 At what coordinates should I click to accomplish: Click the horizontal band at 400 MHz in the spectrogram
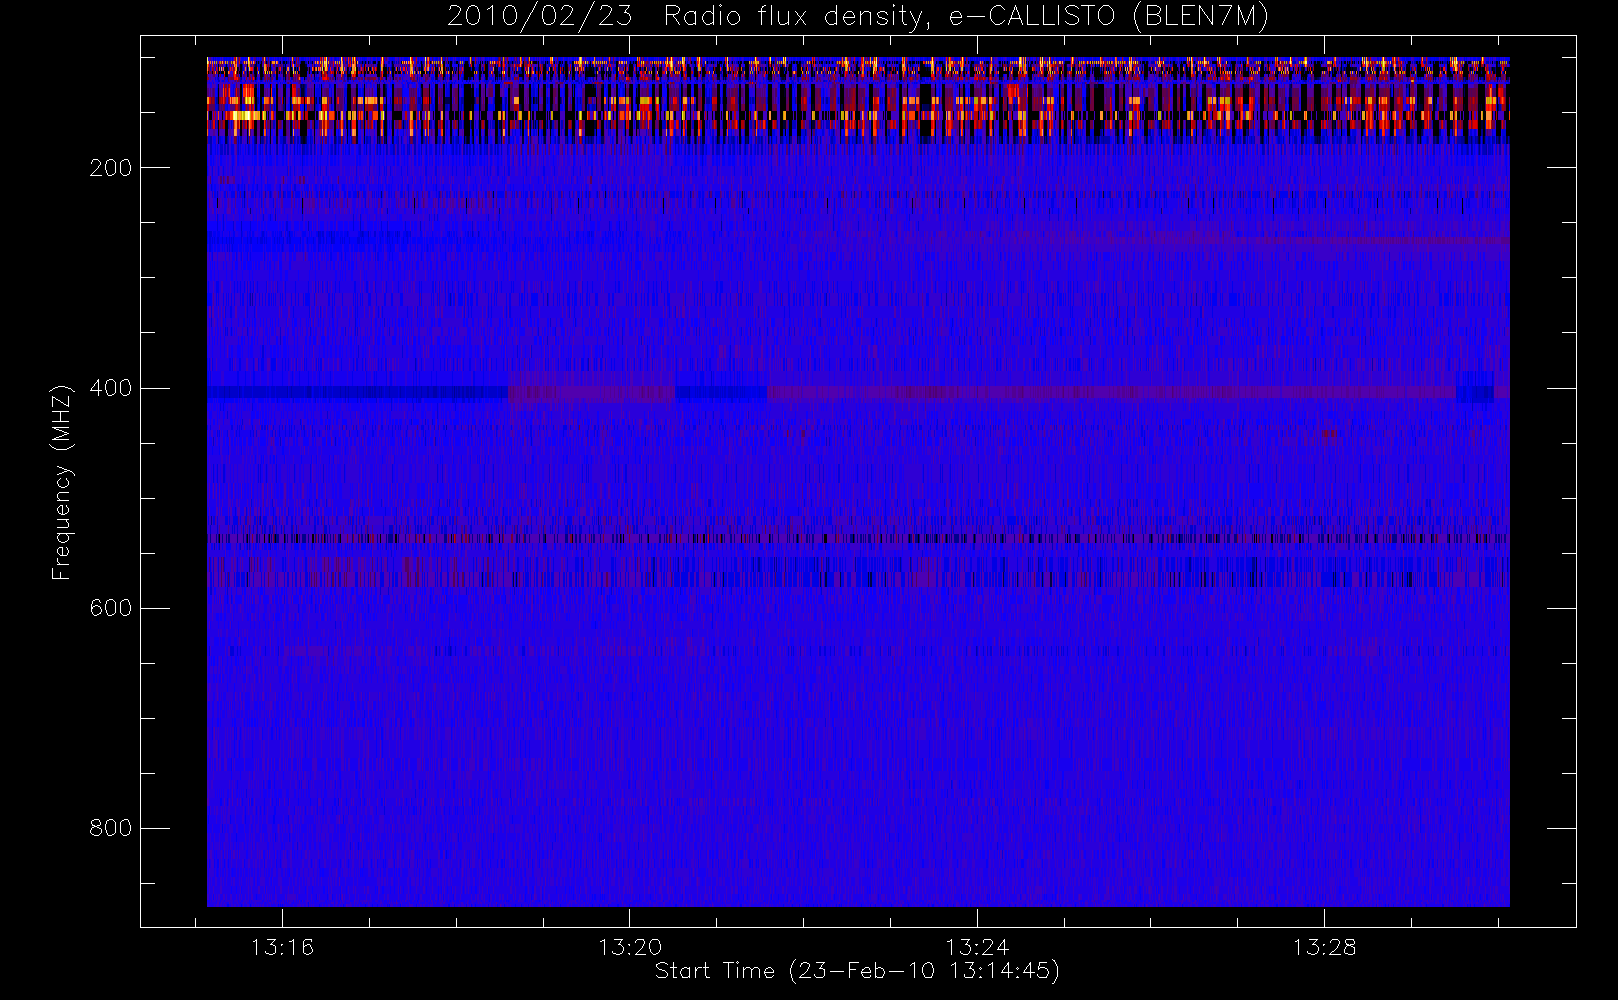(x=858, y=393)
